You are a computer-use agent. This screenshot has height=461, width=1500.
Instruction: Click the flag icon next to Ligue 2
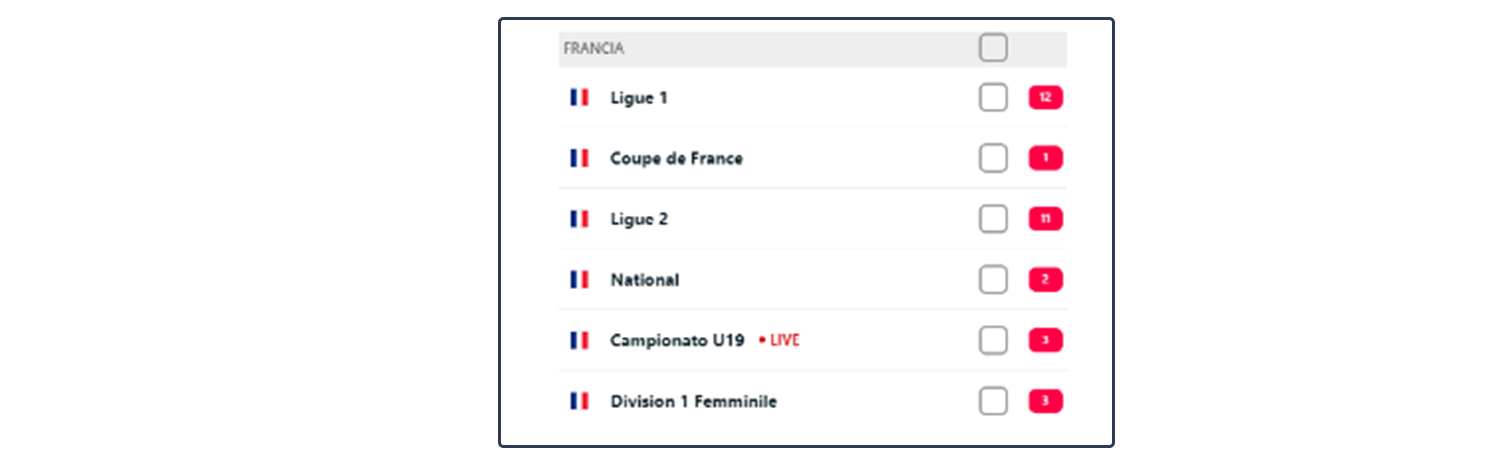579,219
